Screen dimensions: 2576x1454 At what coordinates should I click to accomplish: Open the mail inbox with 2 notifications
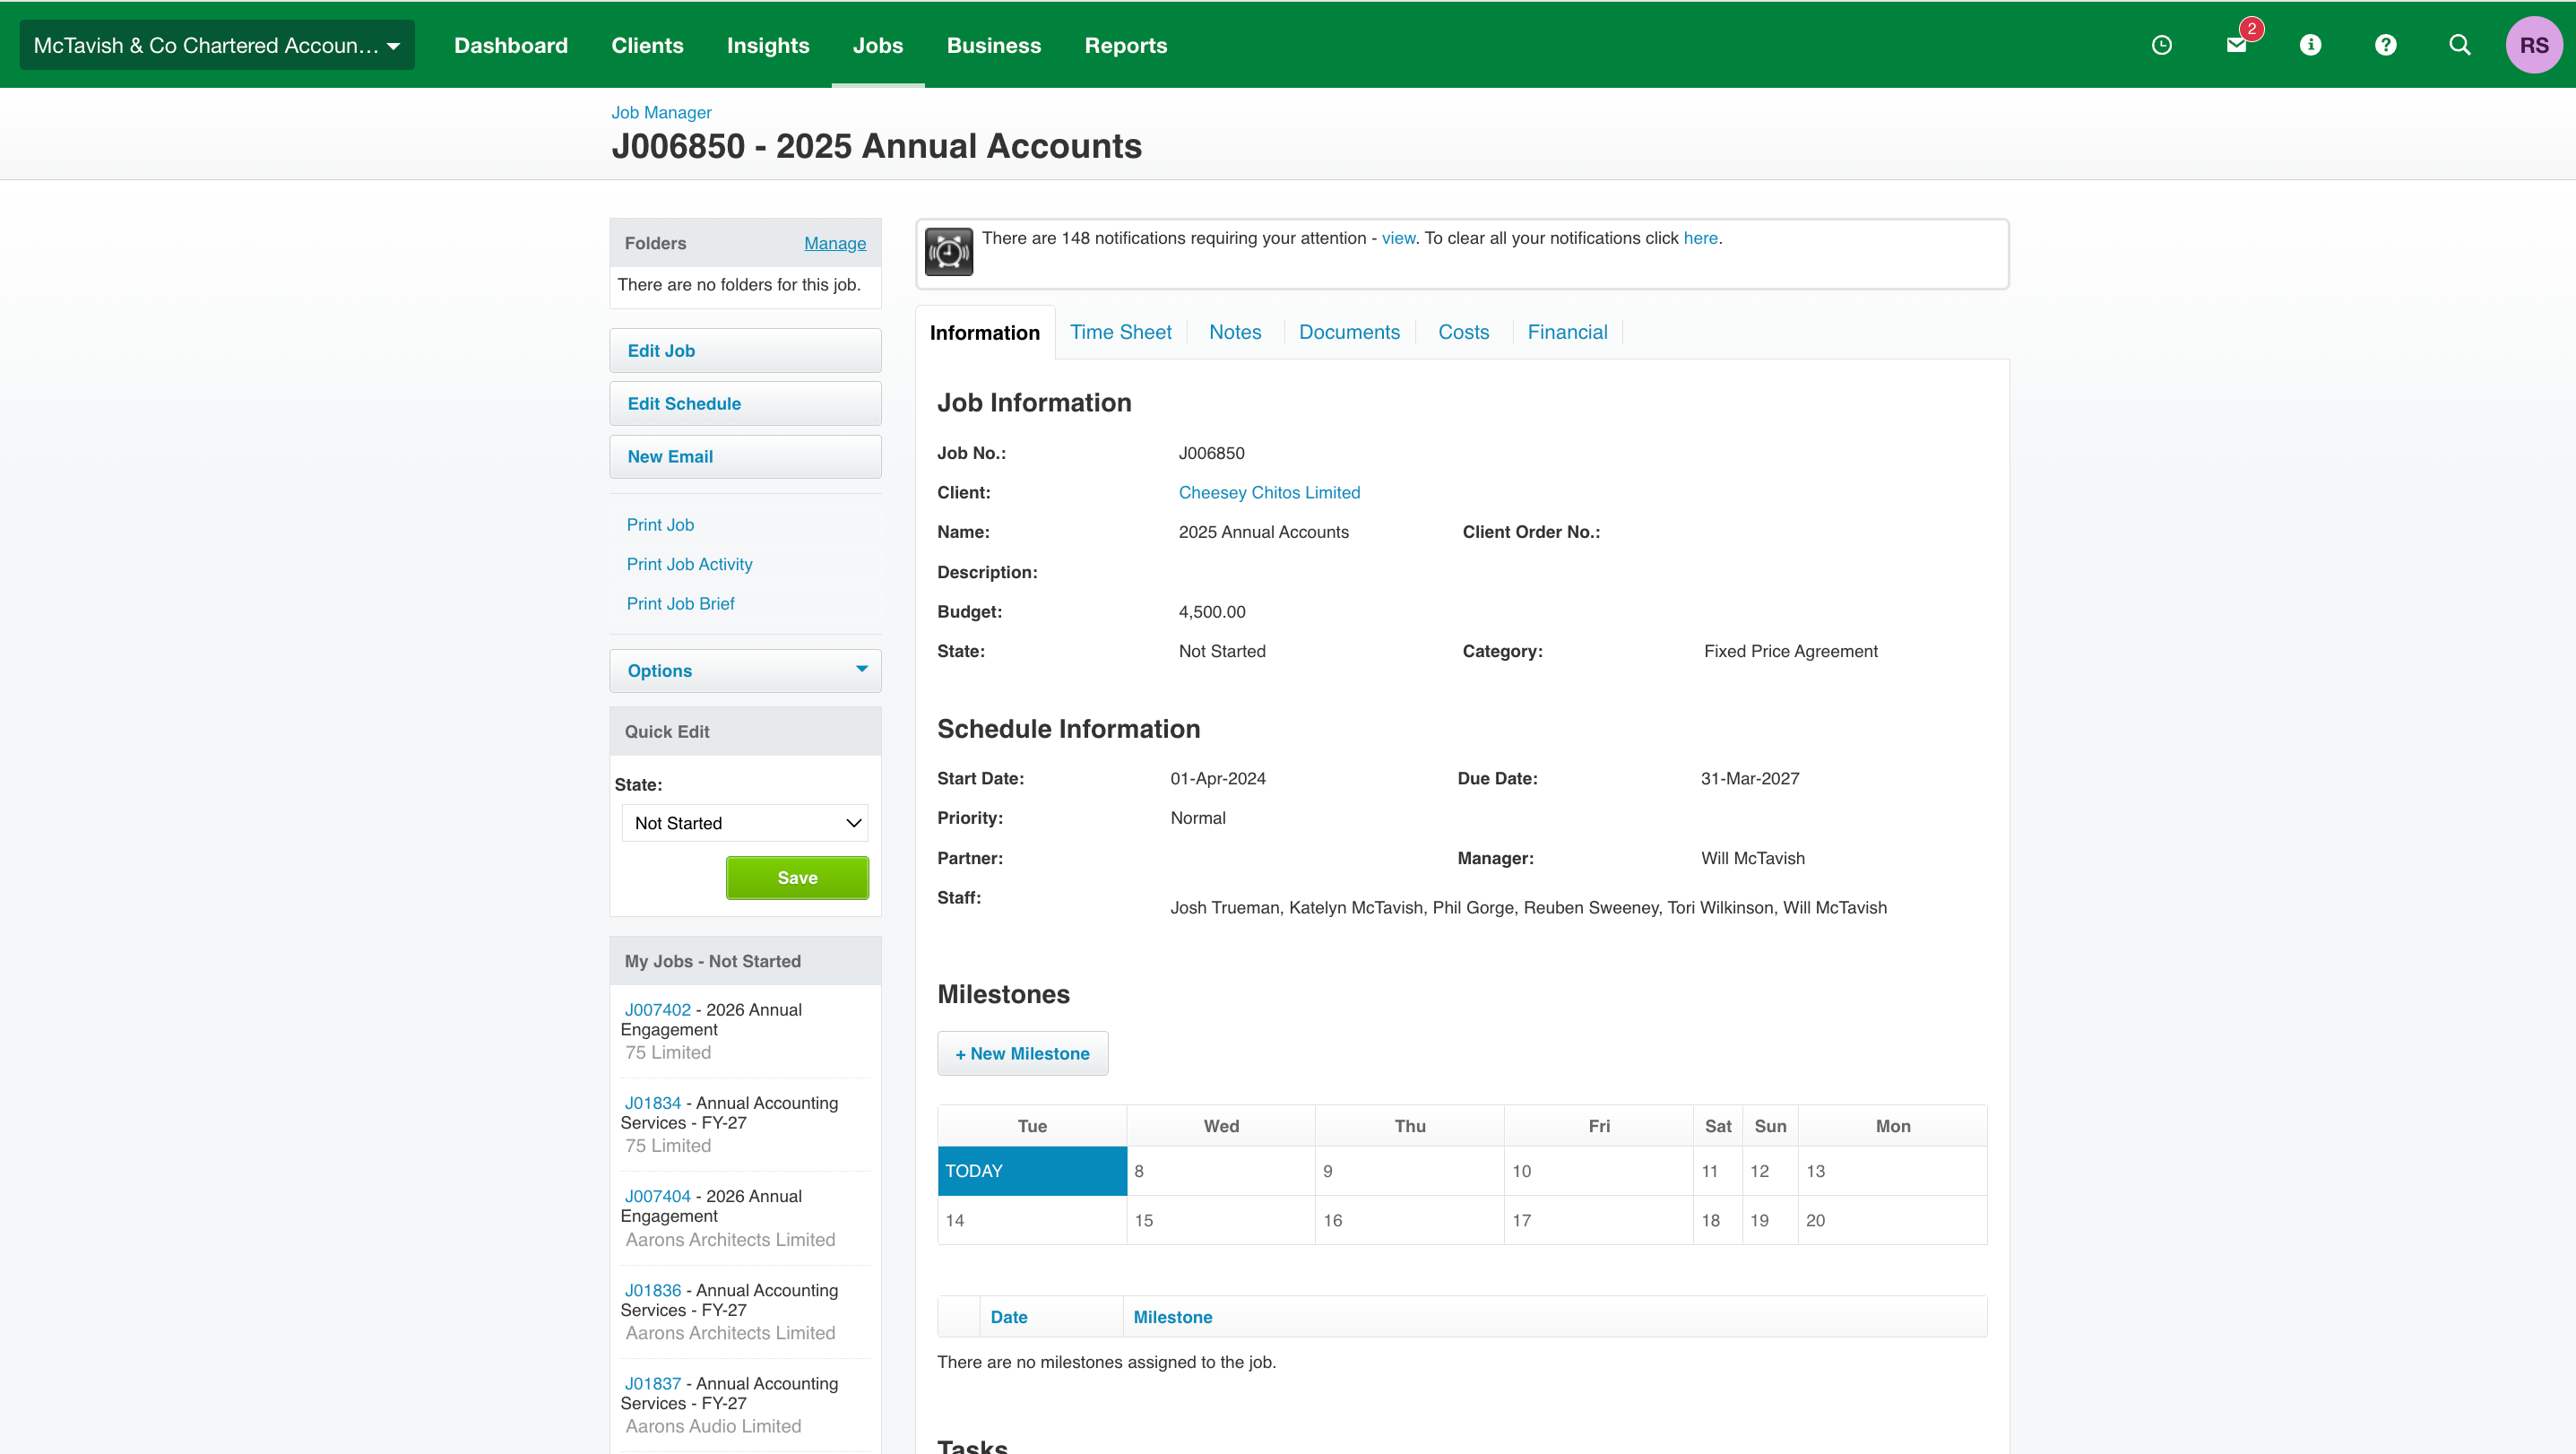(2236, 45)
